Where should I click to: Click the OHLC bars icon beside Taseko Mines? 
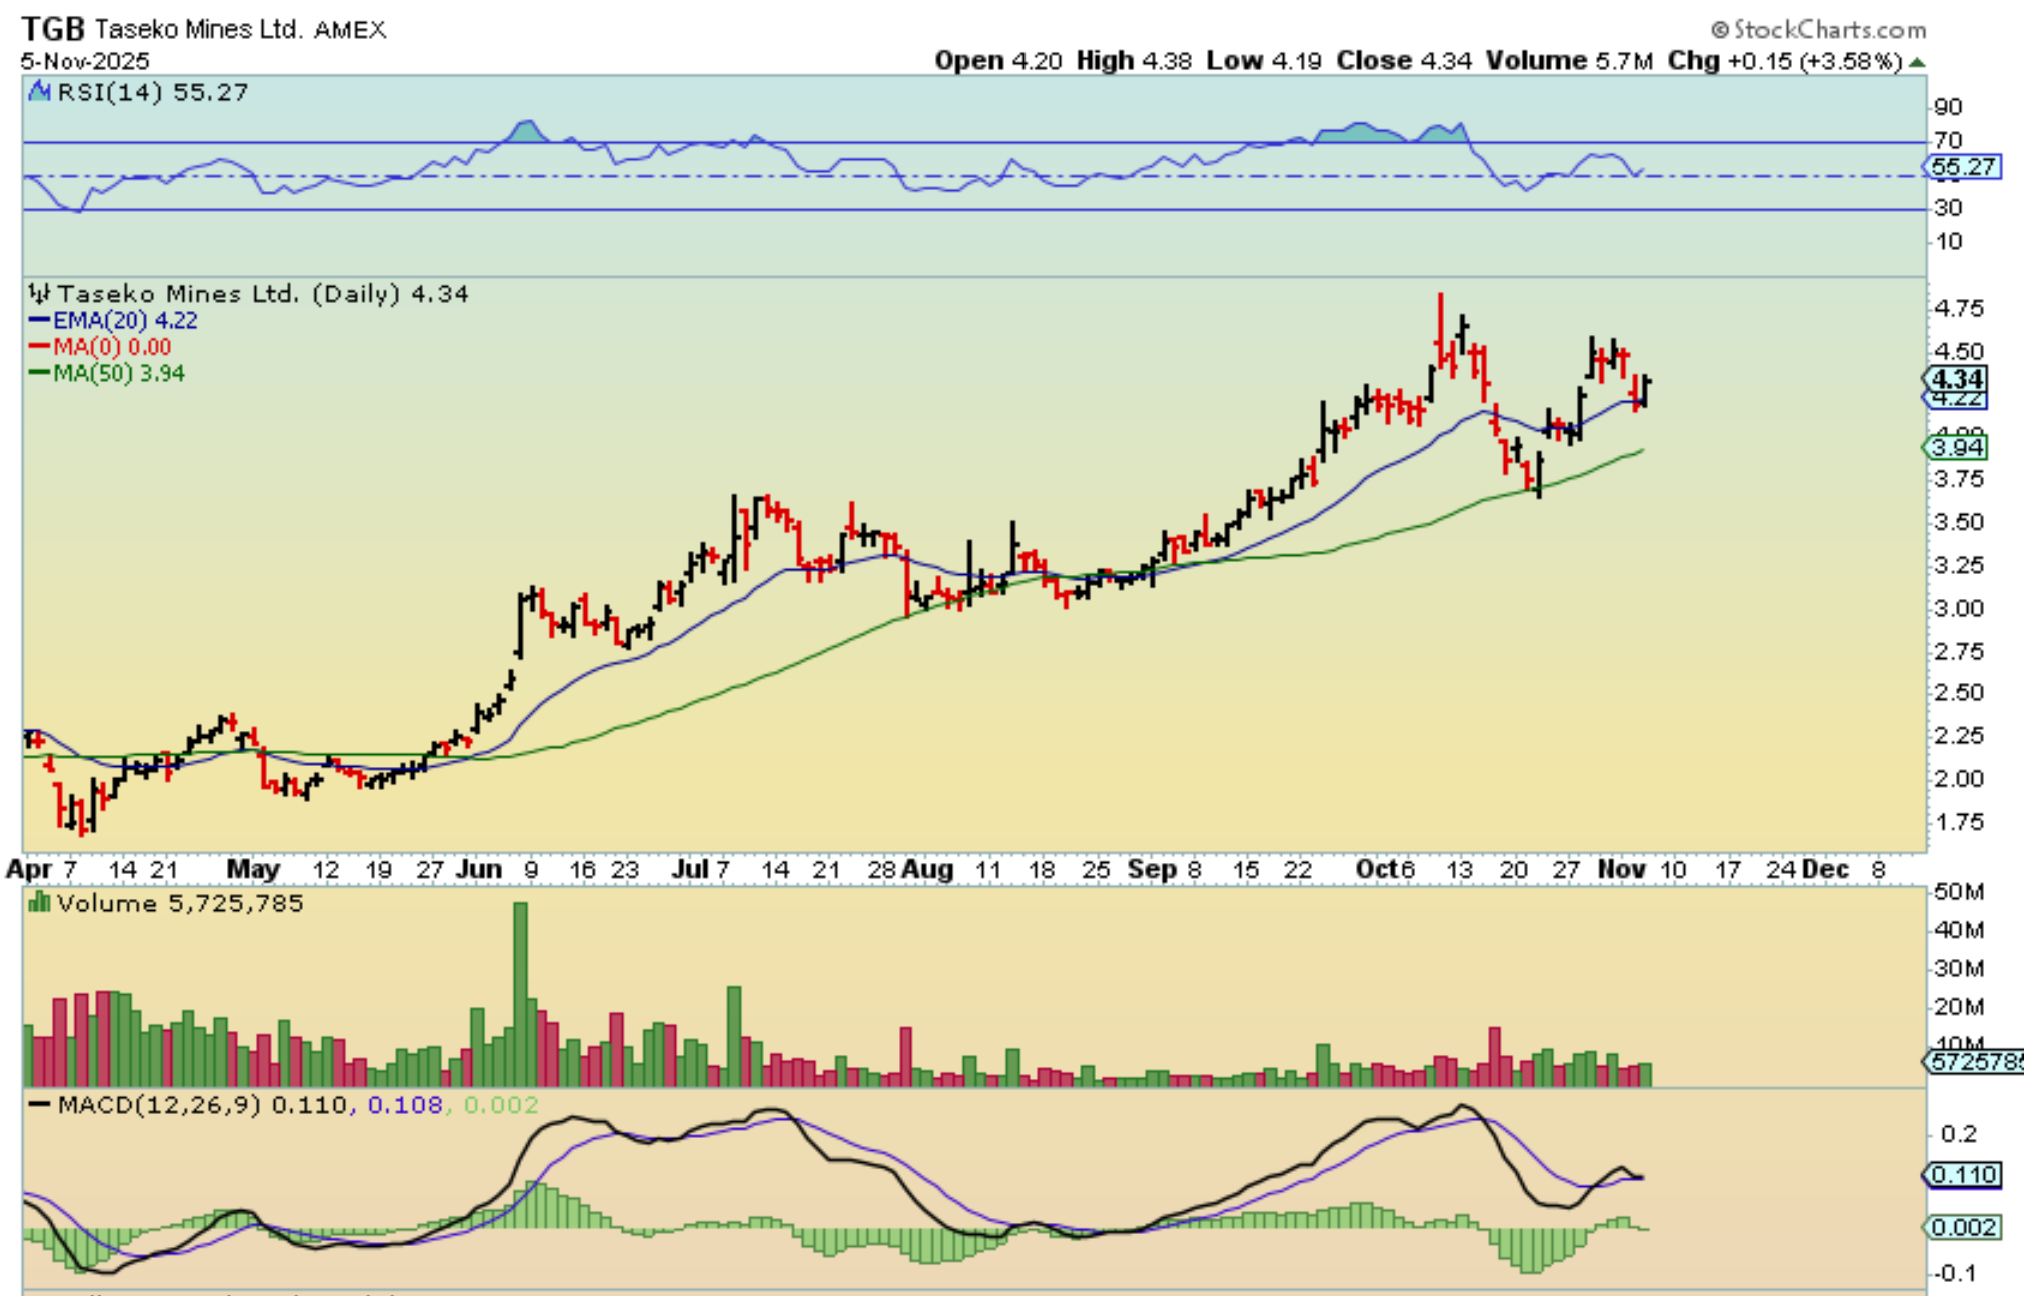39,294
